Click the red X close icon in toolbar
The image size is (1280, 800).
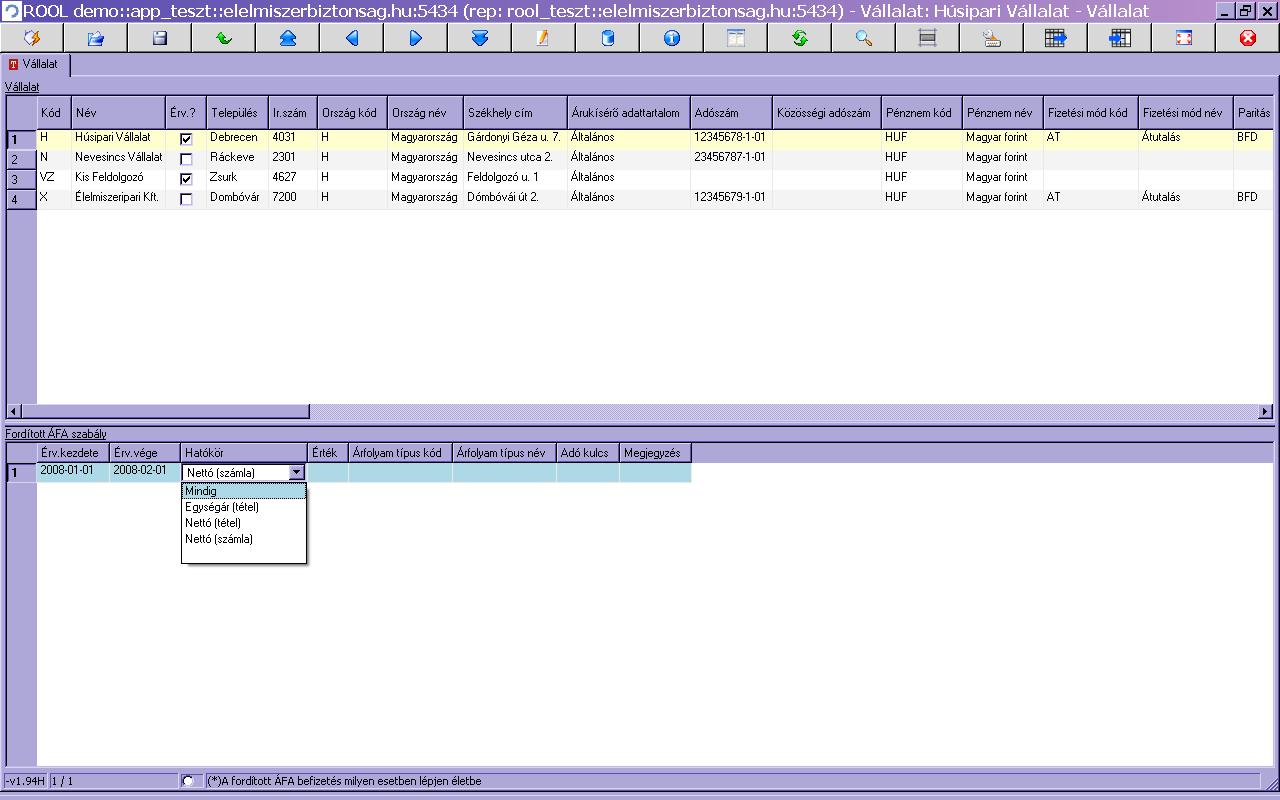(x=1247, y=38)
